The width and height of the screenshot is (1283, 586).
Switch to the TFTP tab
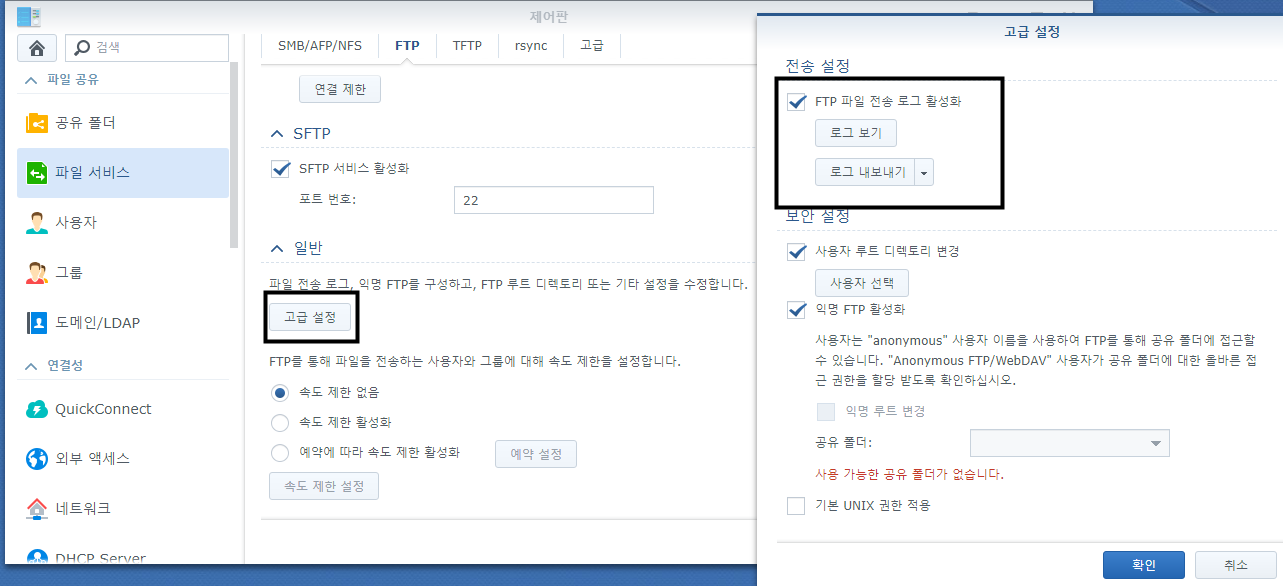[x=467, y=46]
